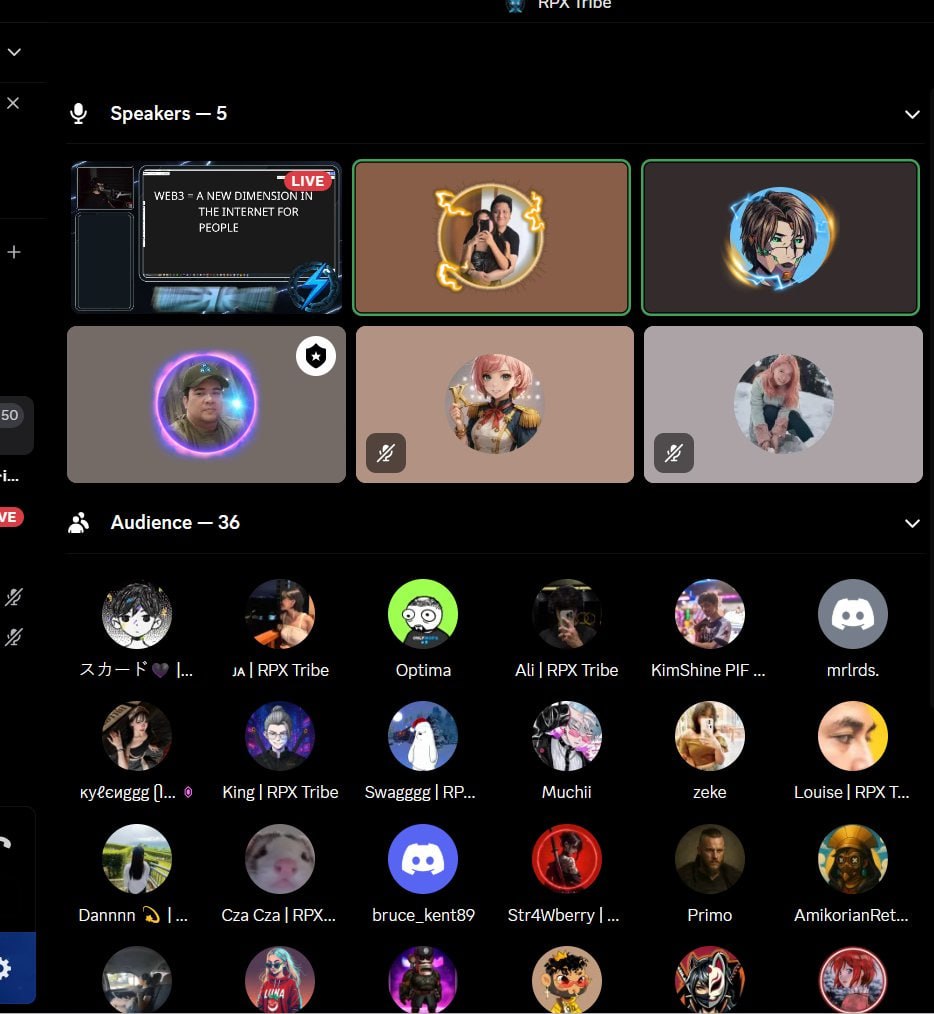Open kyleиggg audience avatar
This screenshot has width=934, height=1014.
click(x=136, y=736)
